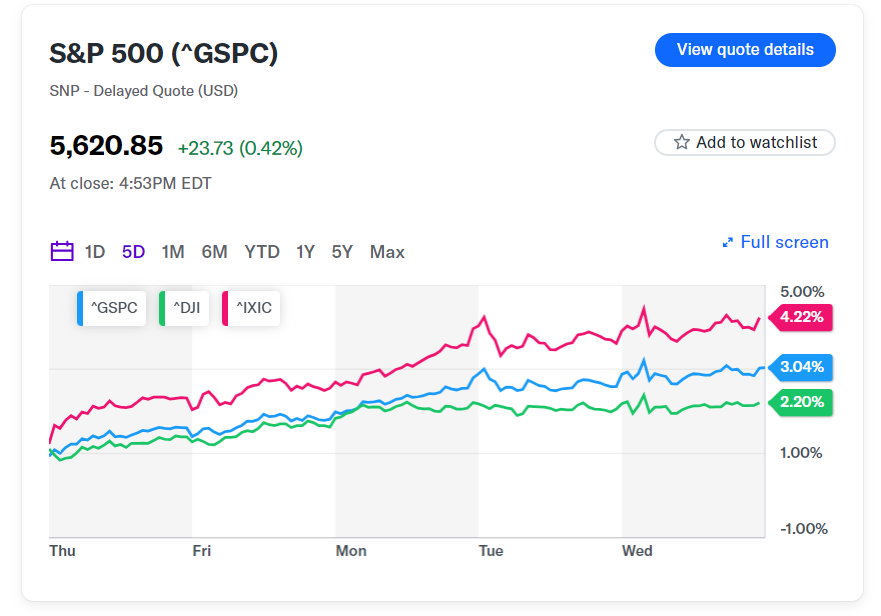Click the blue ^GSPC color bar in legend
The height and width of the screenshot is (616, 881).
[82, 308]
